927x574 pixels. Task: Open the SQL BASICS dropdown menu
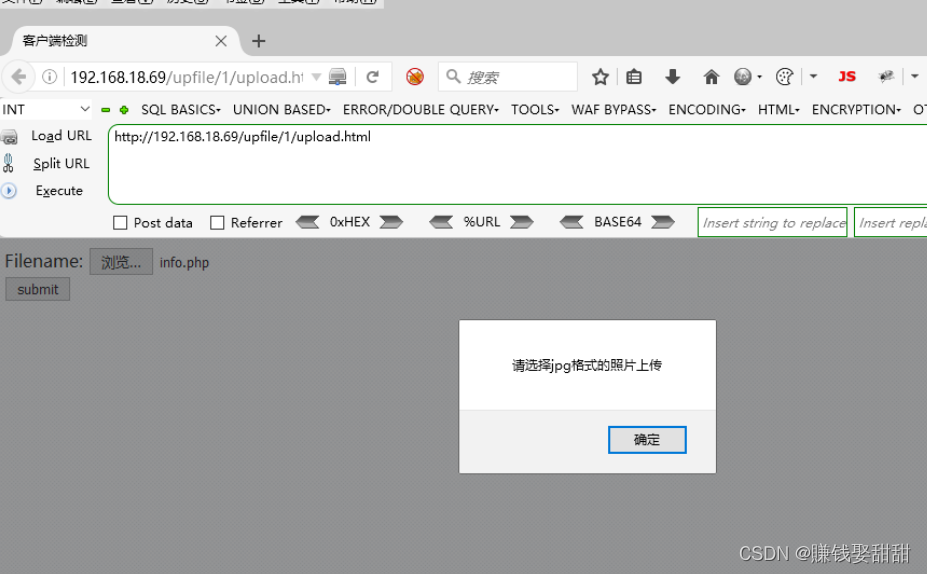pyautogui.click(x=180, y=110)
